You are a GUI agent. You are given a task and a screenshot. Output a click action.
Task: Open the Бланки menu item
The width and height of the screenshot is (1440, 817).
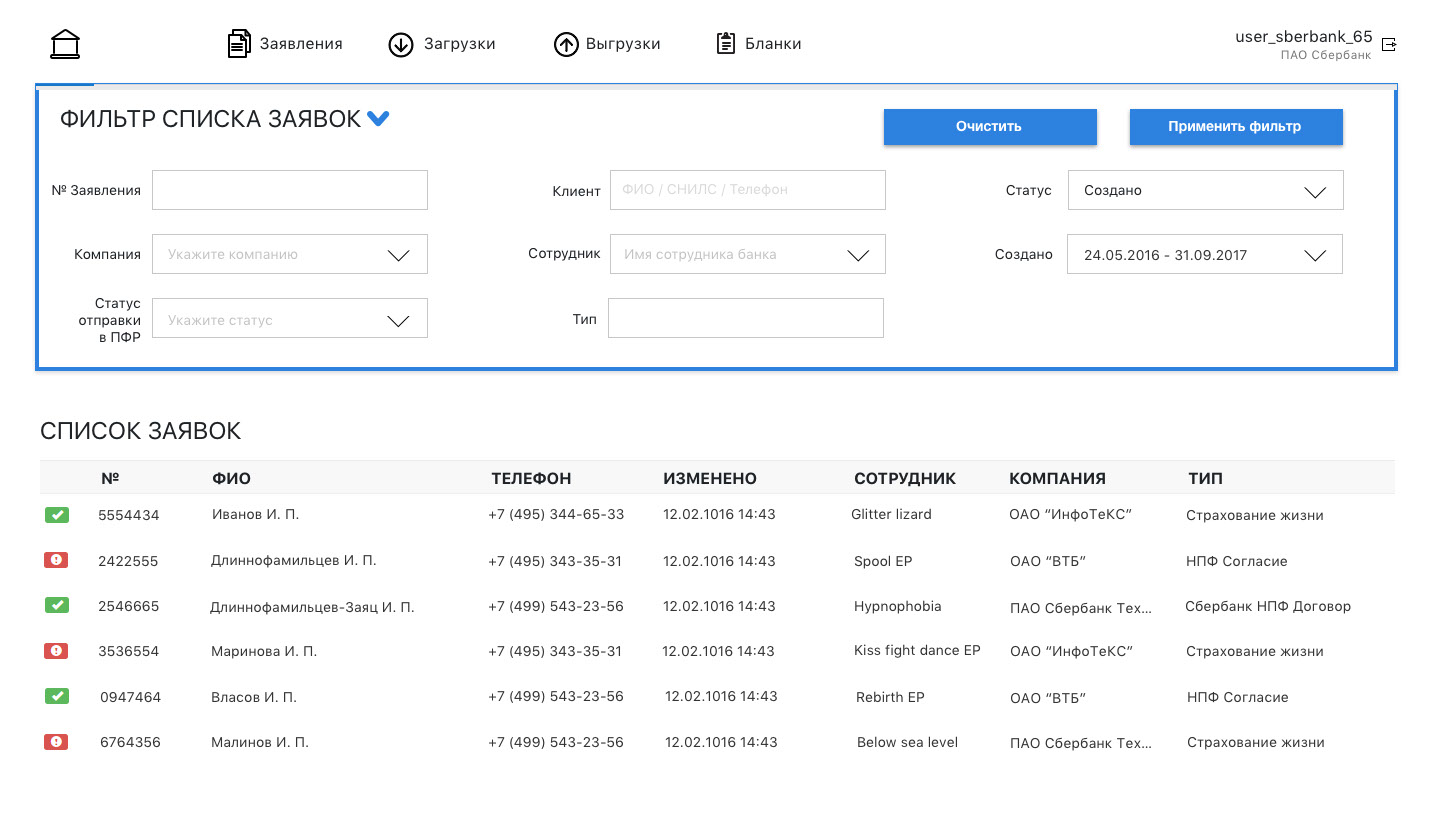coord(773,44)
